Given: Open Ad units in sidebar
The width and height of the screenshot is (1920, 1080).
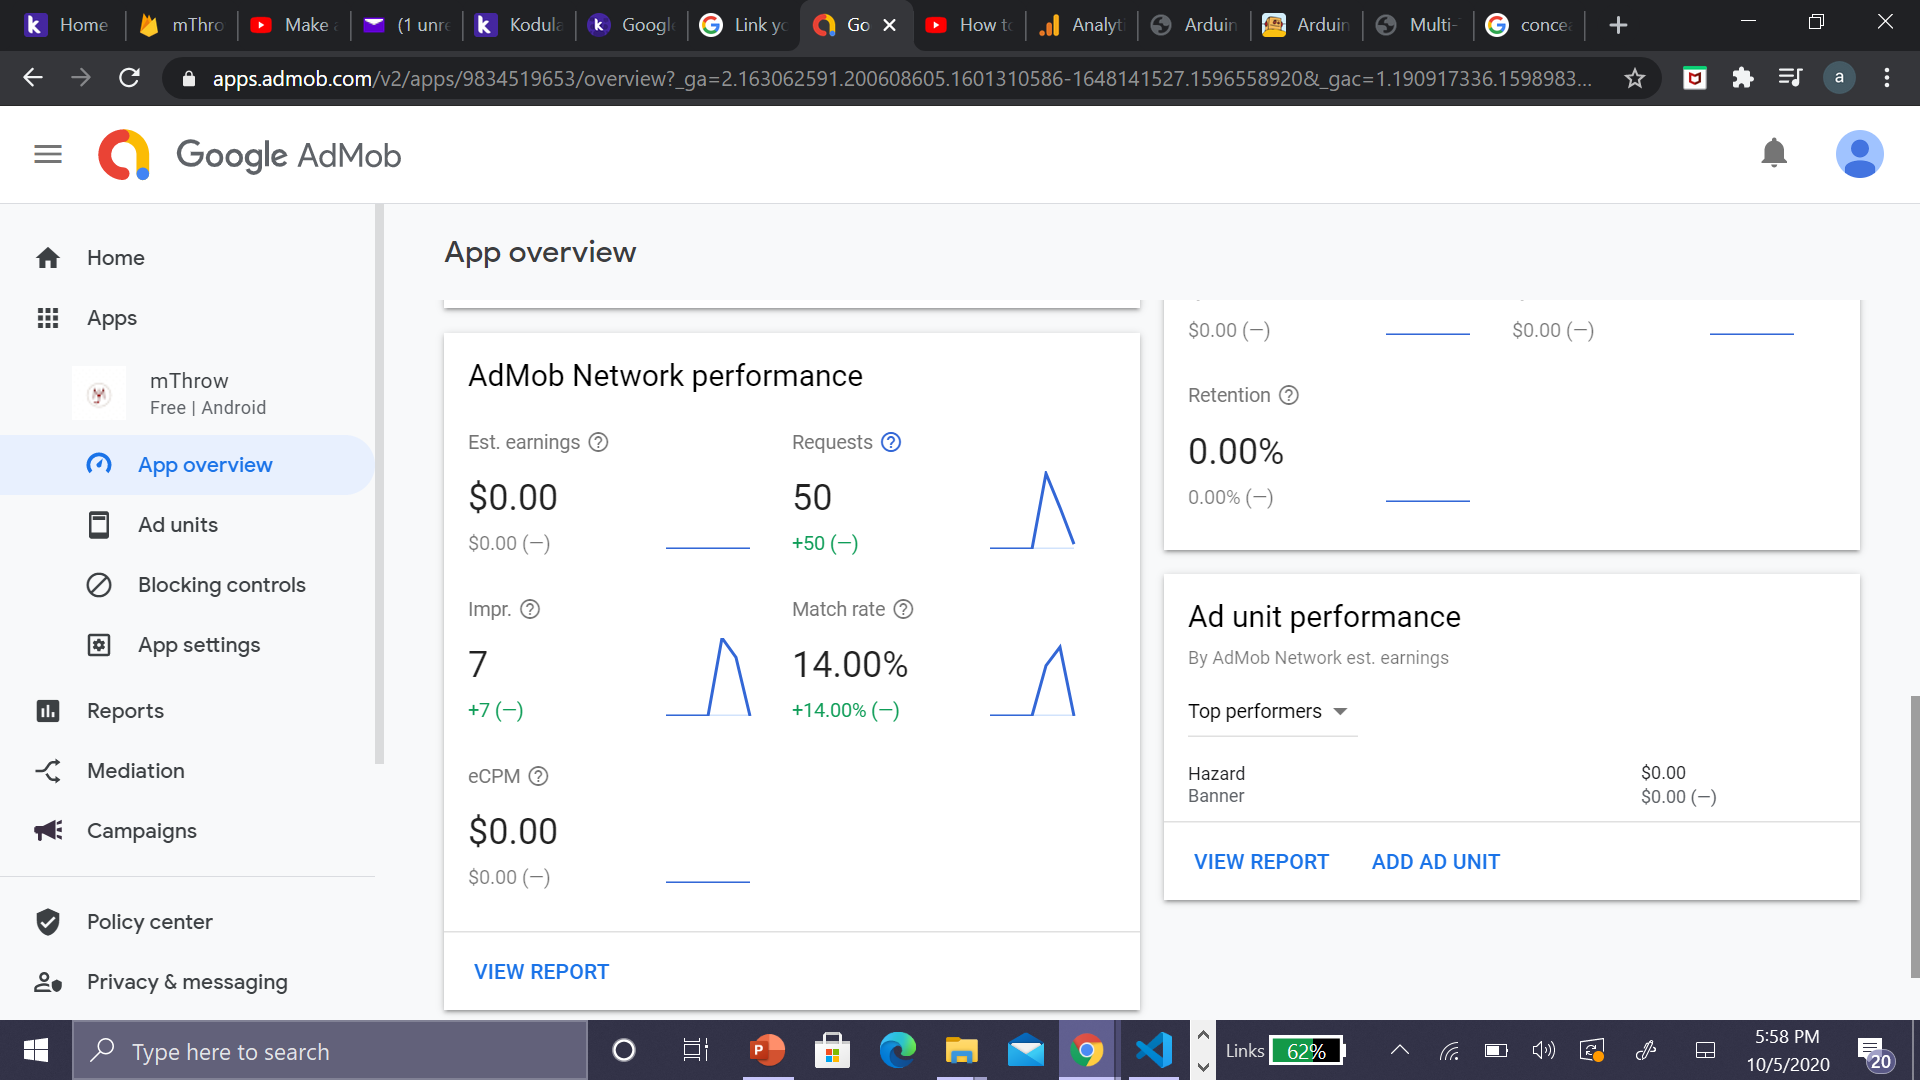Looking at the screenshot, I should pyautogui.click(x=178, y=525).
